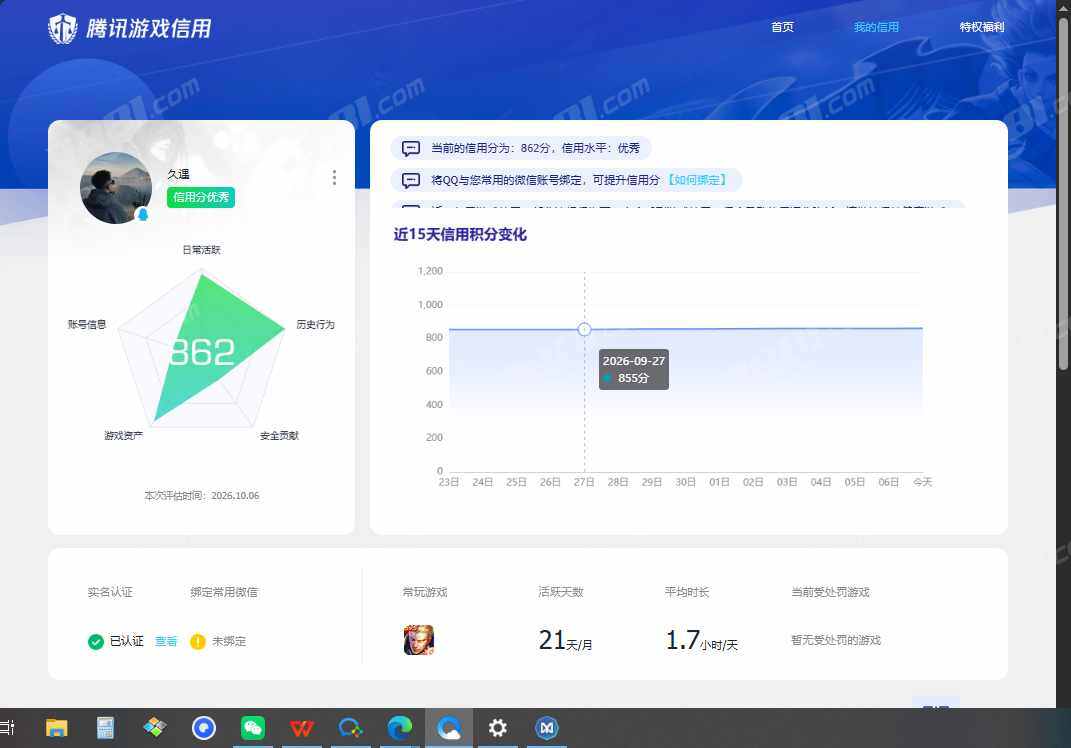Image resolution: width=1071 pixels, height=748 pixels.
Task: Open WeChat from the taskbar
Action: [x=253, y=728]
